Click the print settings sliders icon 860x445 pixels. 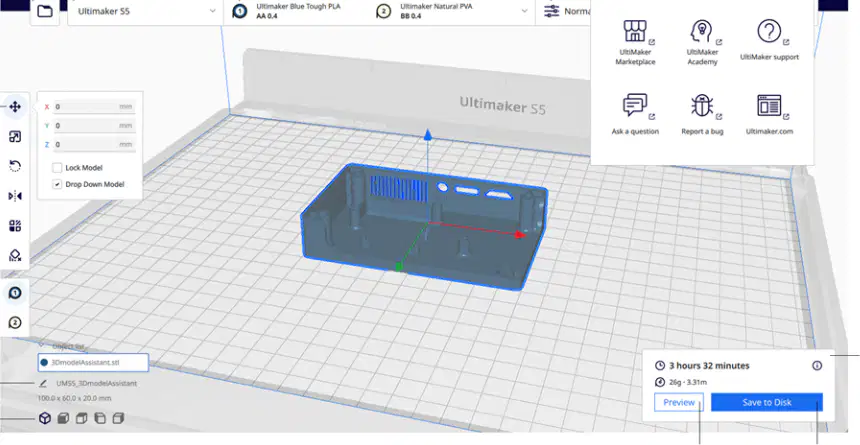[x=551, y=11]
